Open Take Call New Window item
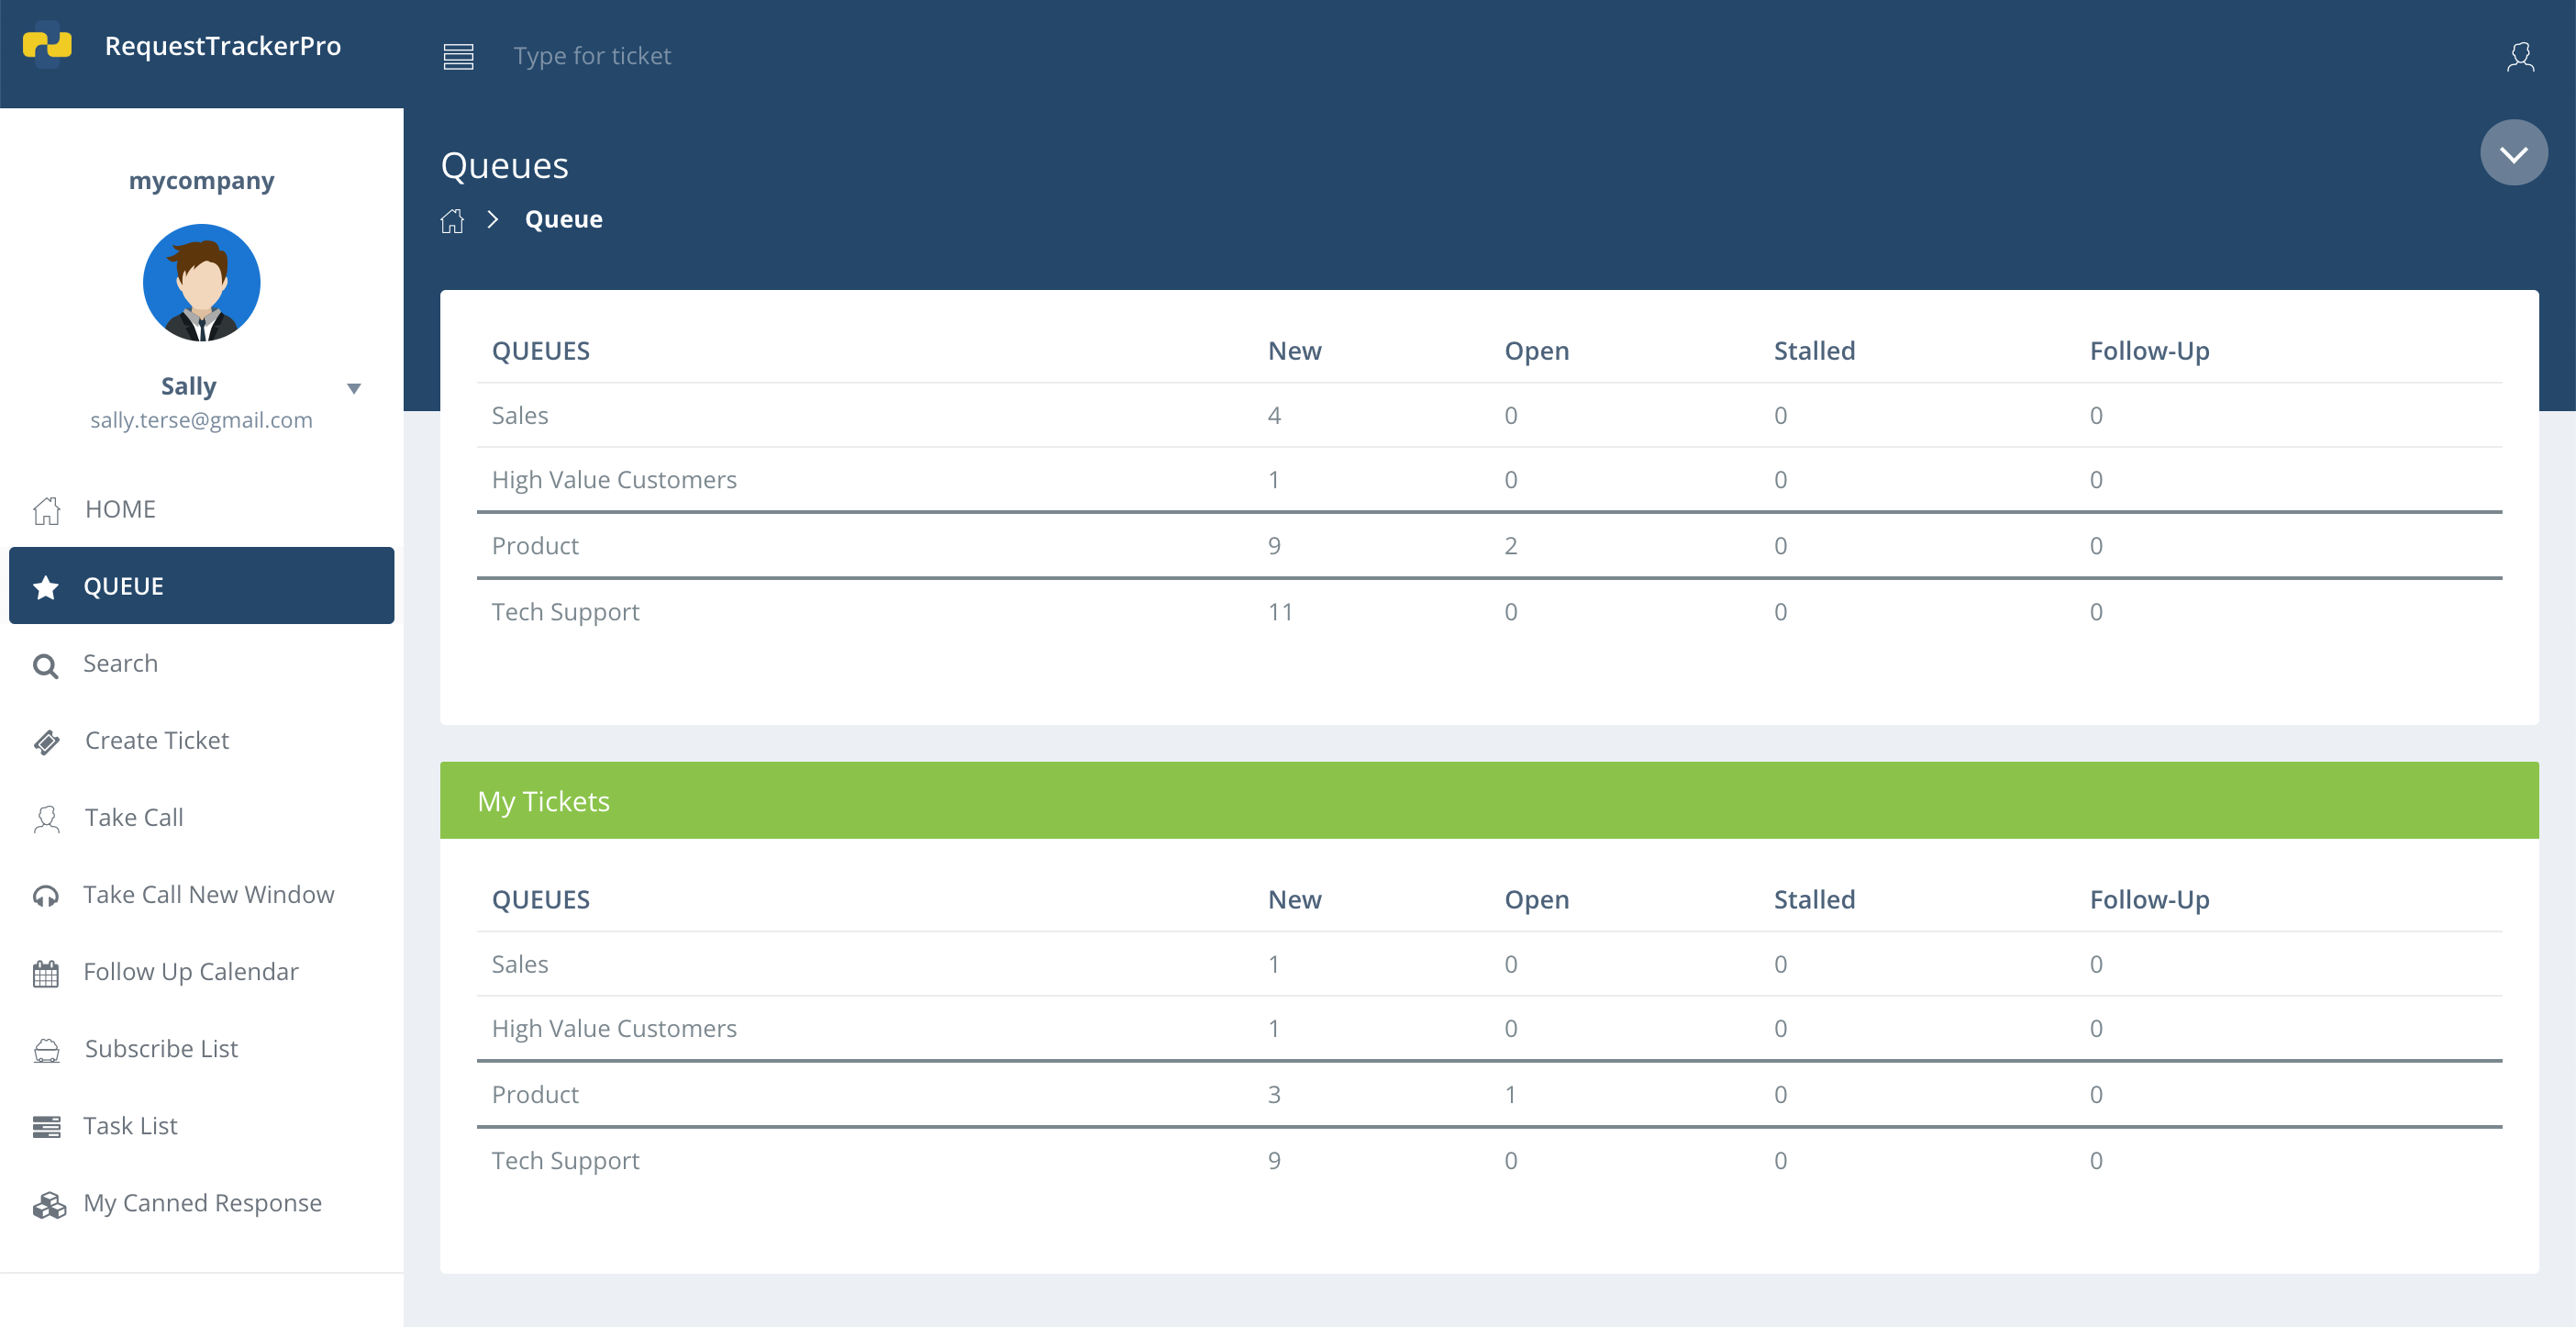Viewport: 2576px width, 1327px height. (201, 894)
